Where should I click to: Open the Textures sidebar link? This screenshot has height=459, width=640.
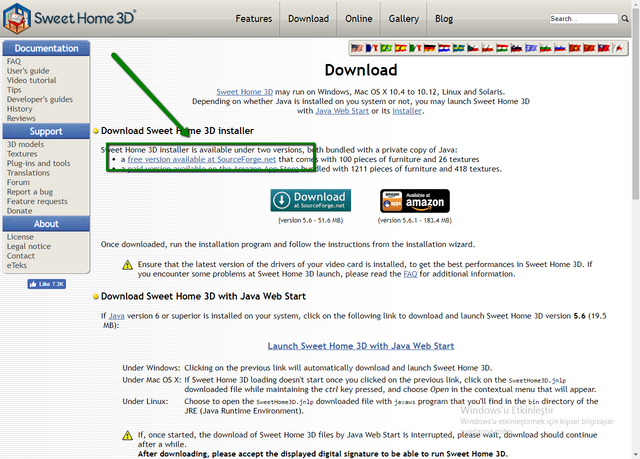coord(22,154)
